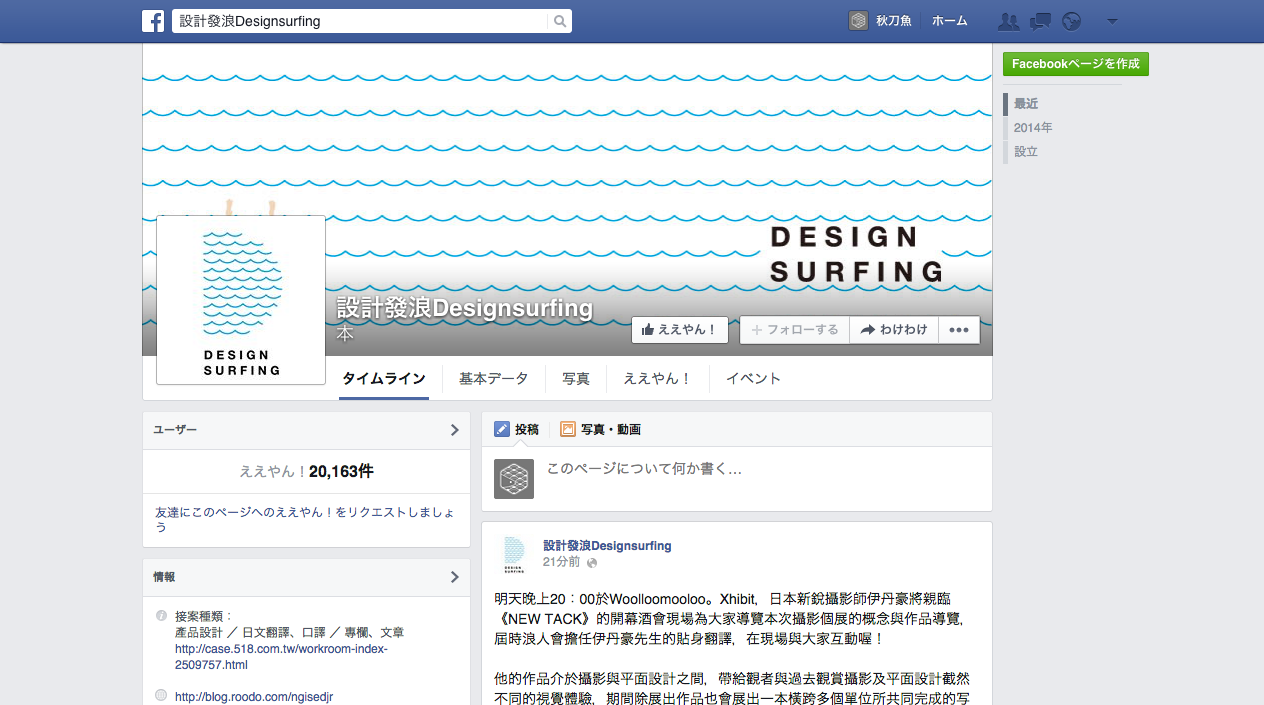Click the ええやん！ like button
Screen dimensions: 1264x705
679,330
